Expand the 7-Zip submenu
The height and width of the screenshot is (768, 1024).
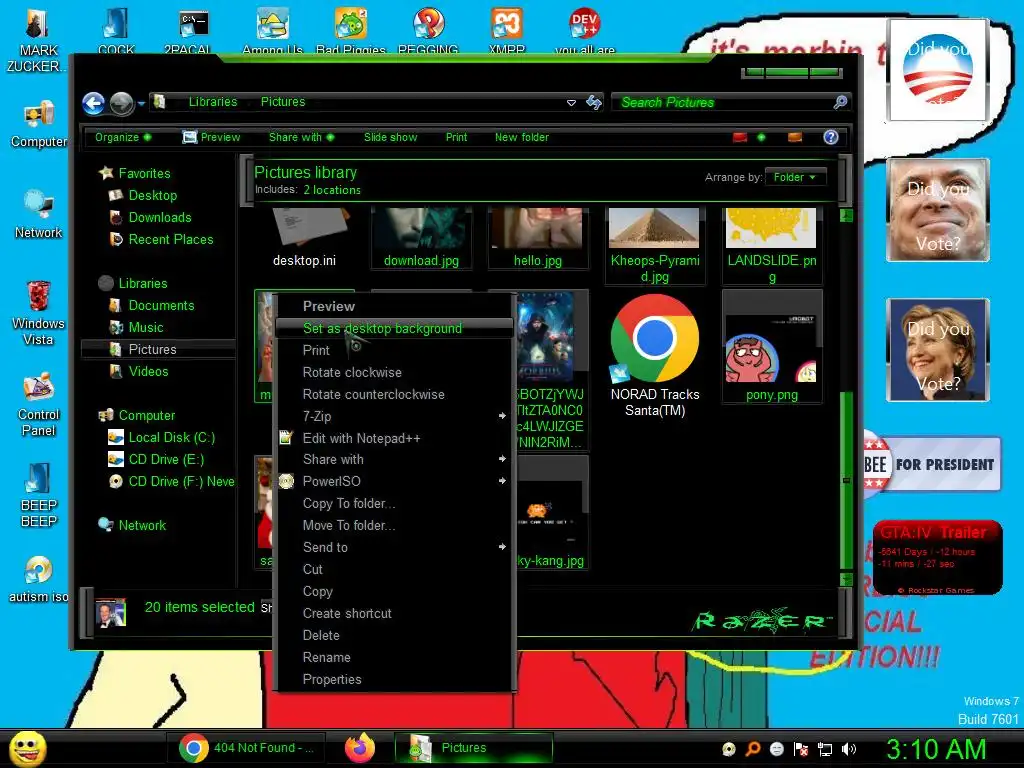coord(394,416)
